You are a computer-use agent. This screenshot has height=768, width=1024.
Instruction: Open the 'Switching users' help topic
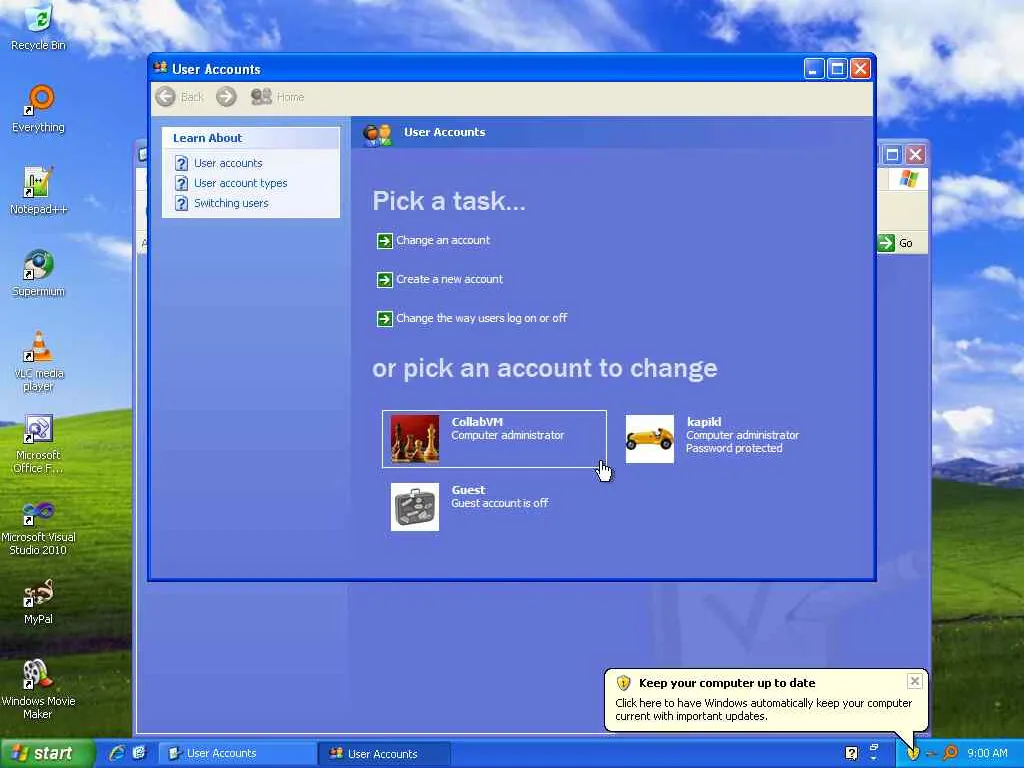click(x=231, y=203)
